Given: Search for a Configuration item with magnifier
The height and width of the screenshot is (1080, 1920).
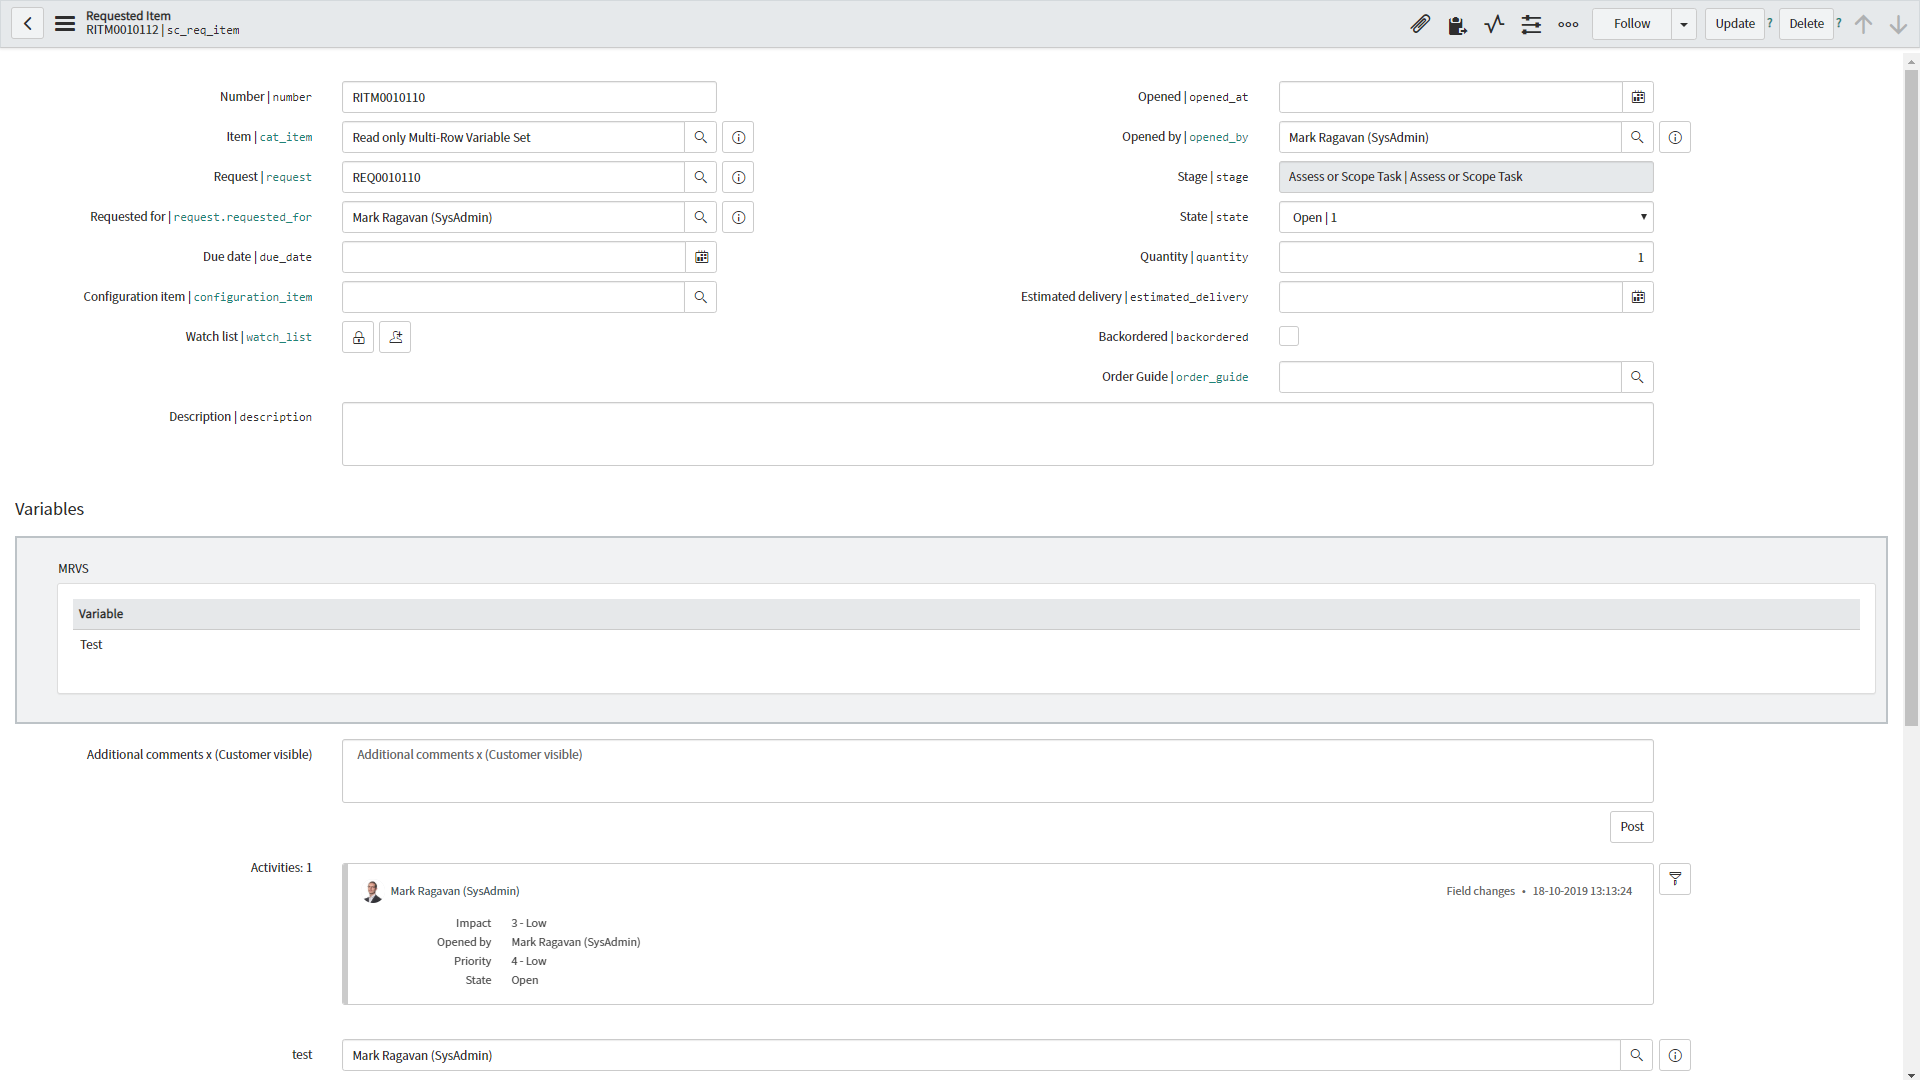Looking at the screenshot, I should pos(700,296).
